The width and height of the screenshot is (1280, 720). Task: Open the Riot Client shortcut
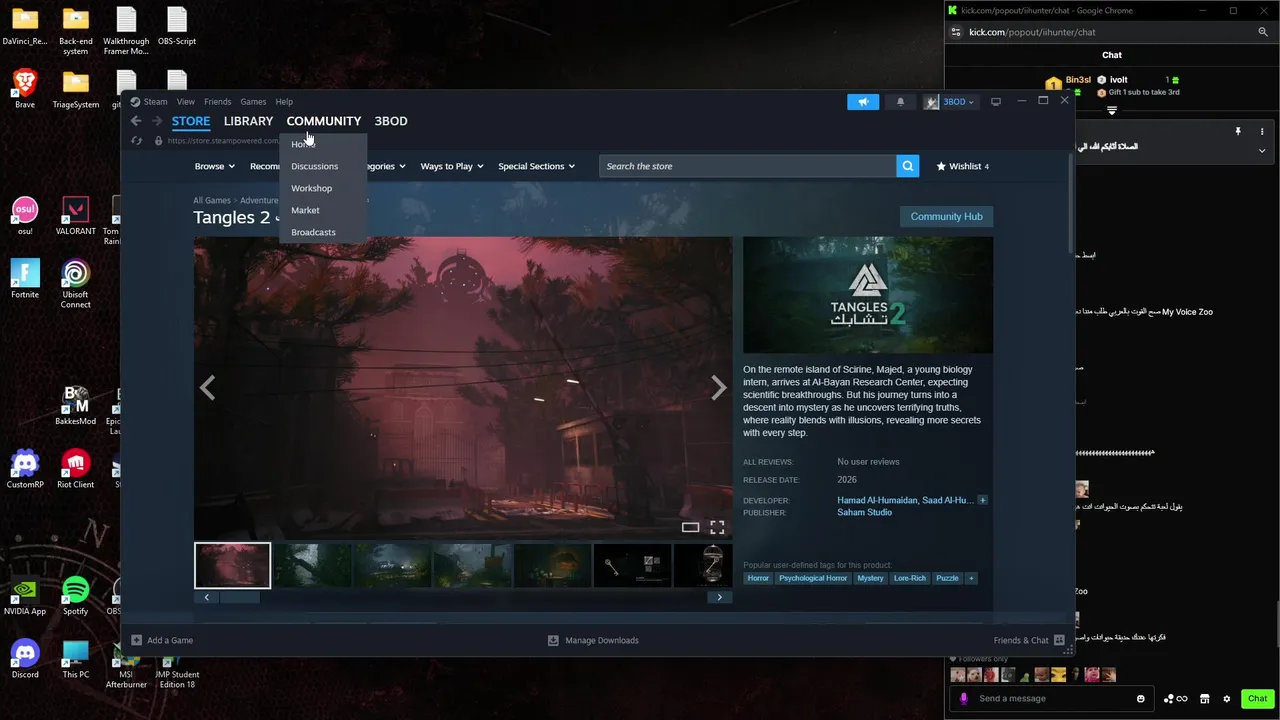[x=75, y=467]
